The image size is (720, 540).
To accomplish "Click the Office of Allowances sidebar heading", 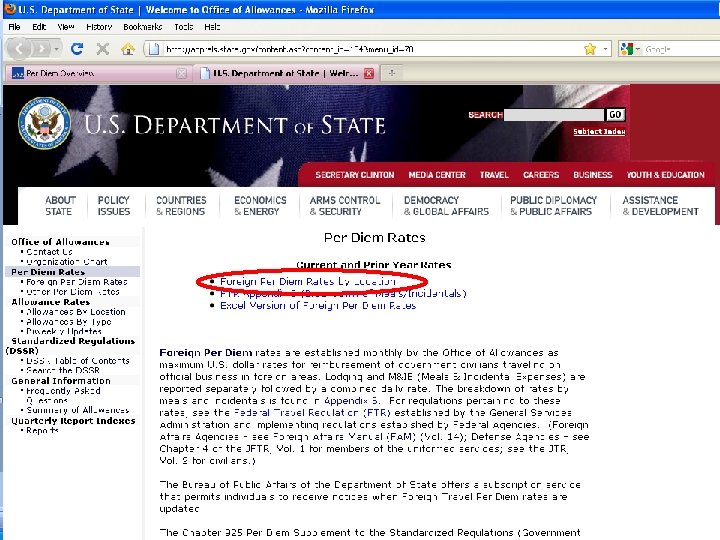I will [x=60, y=242].
